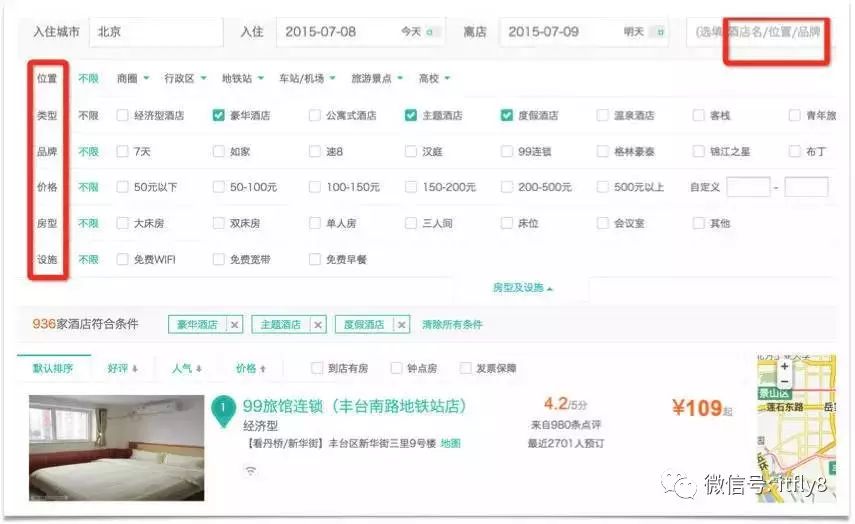Check the 锦江之星 brand checkbox
This screenshot has width=855, height=524.
(x=699, y=151)
